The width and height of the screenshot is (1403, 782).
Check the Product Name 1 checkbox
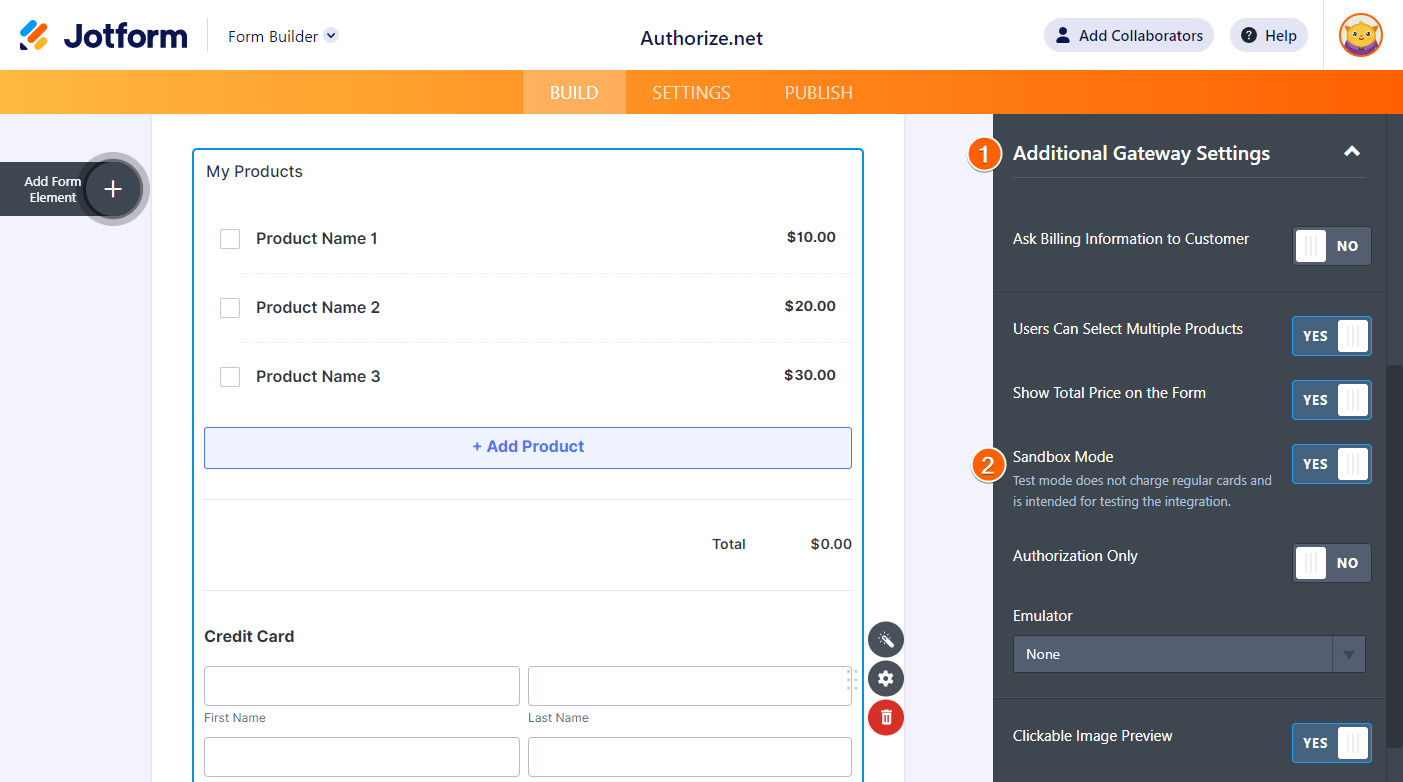click(x=230, y=238)
